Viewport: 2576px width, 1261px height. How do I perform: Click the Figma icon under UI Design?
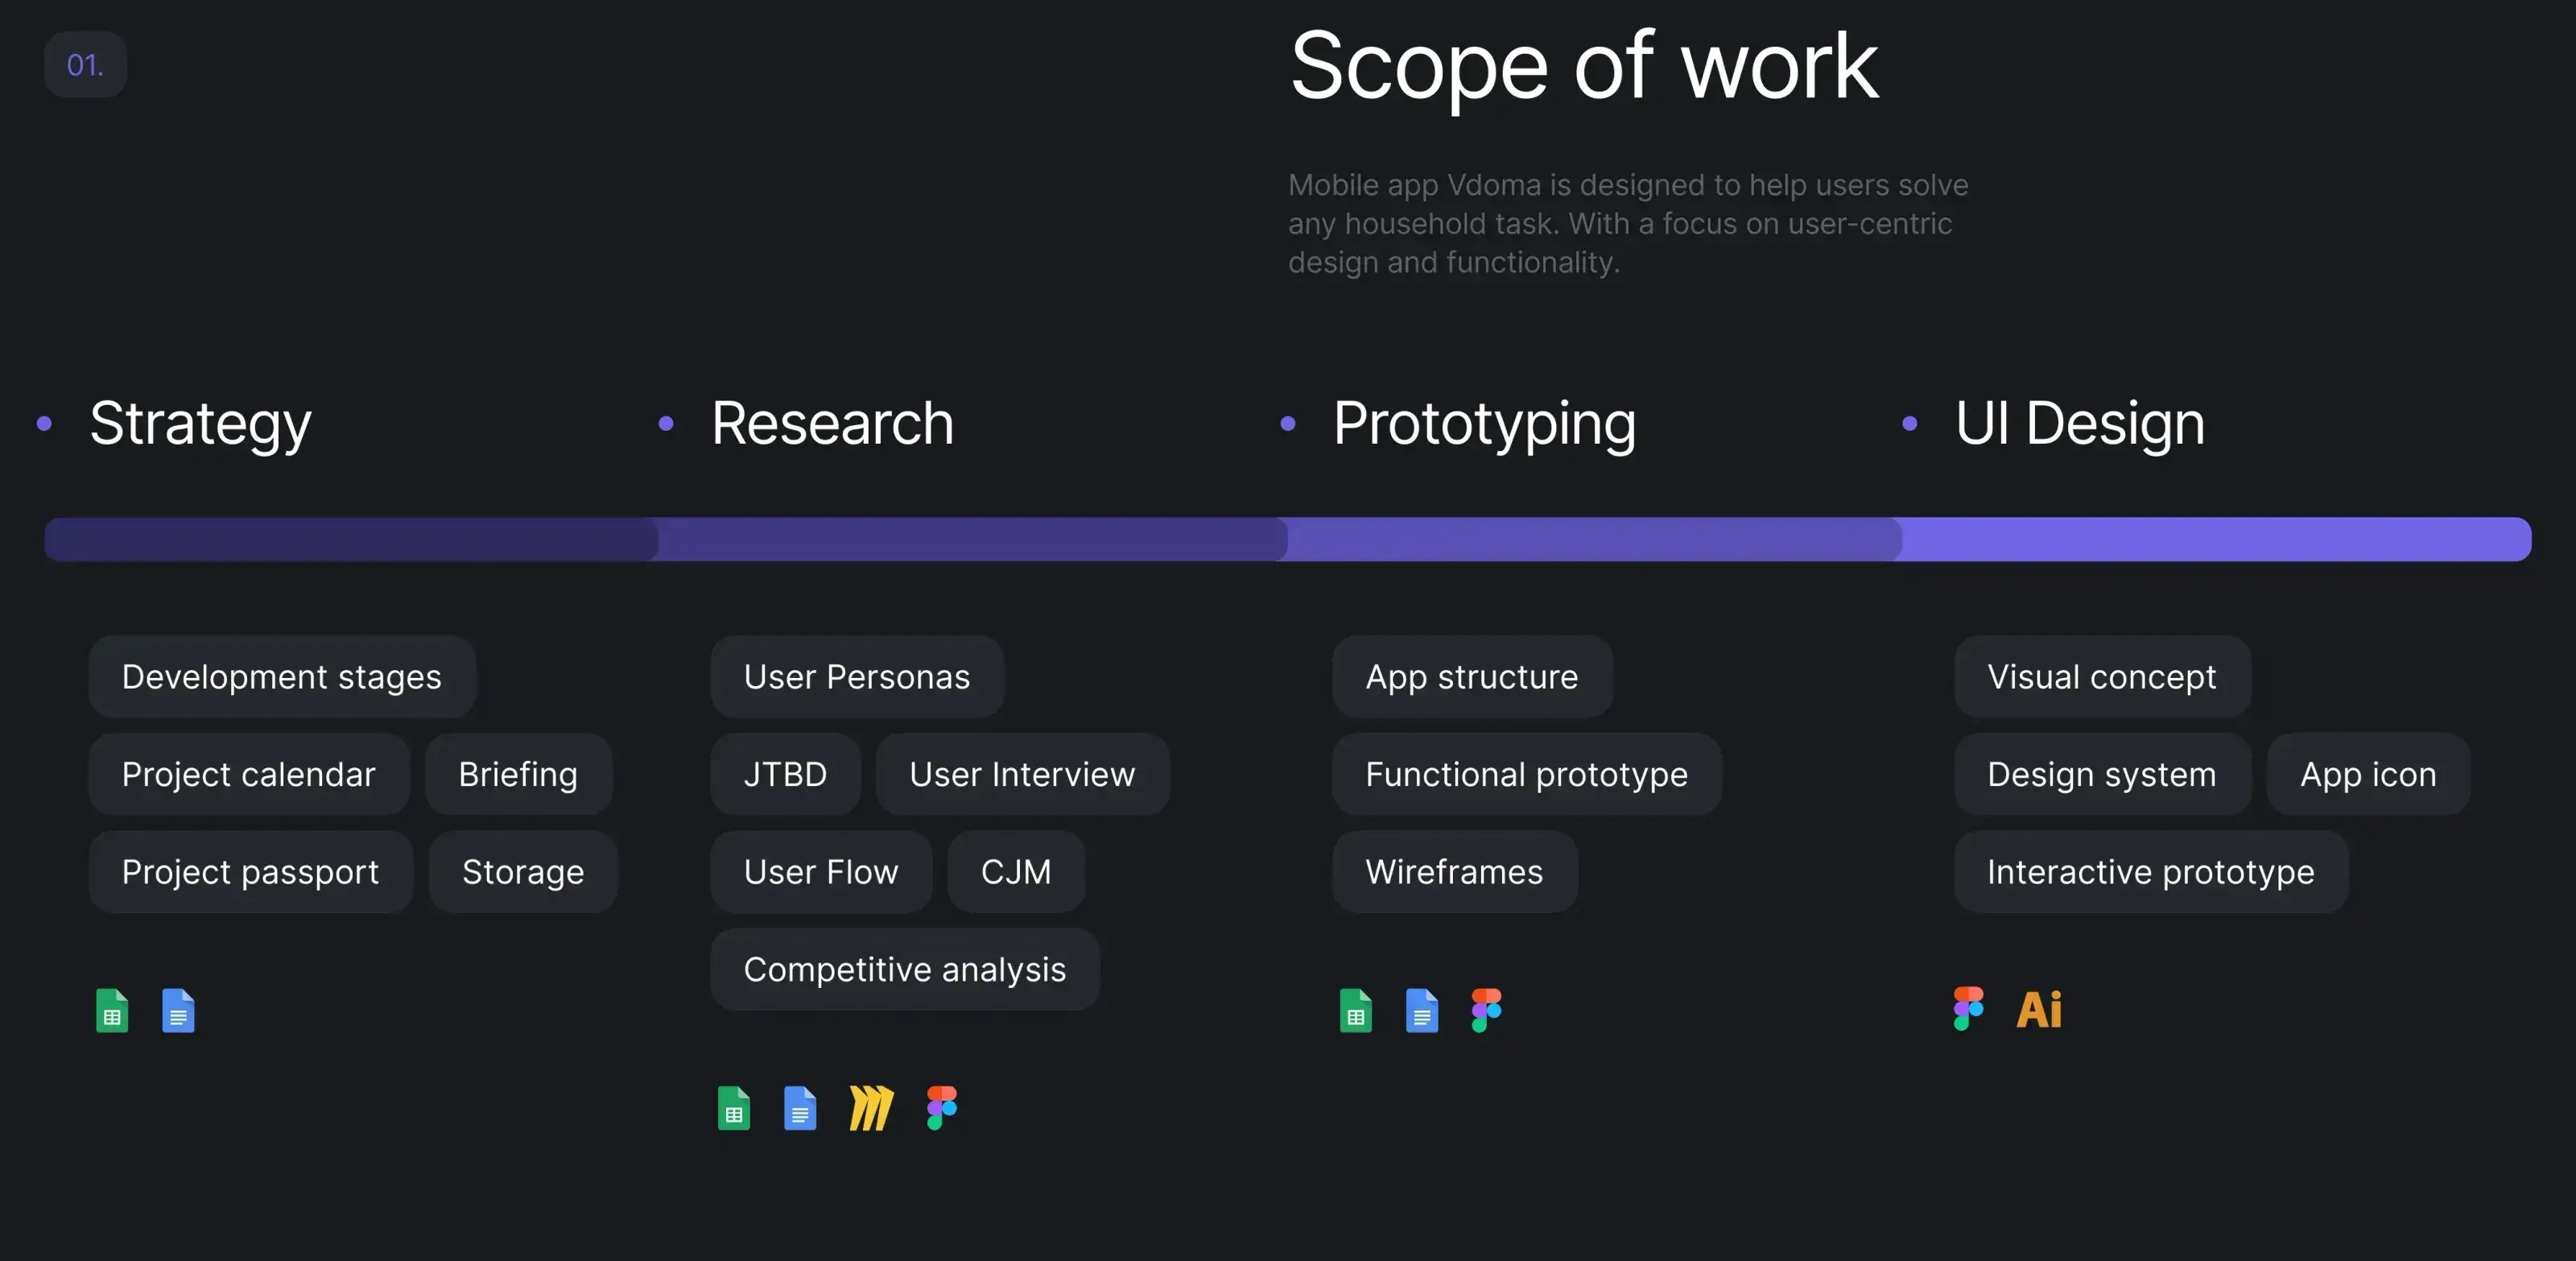(1967, 1009)
